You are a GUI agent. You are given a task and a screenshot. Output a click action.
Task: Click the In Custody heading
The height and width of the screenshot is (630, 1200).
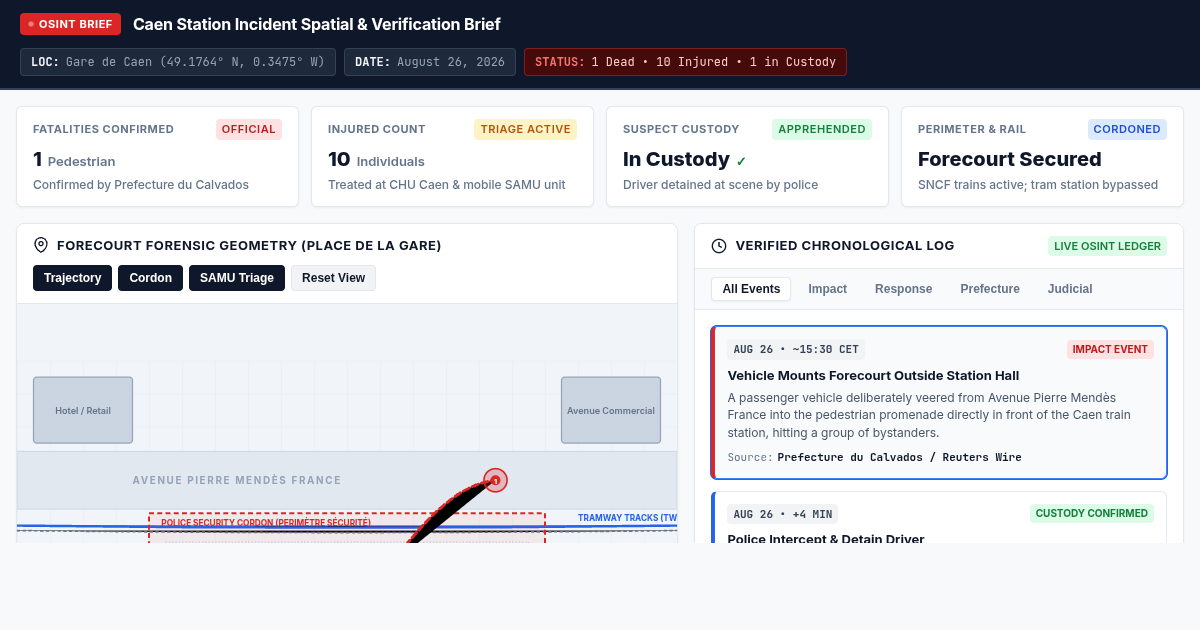click(x=676, y=159)
